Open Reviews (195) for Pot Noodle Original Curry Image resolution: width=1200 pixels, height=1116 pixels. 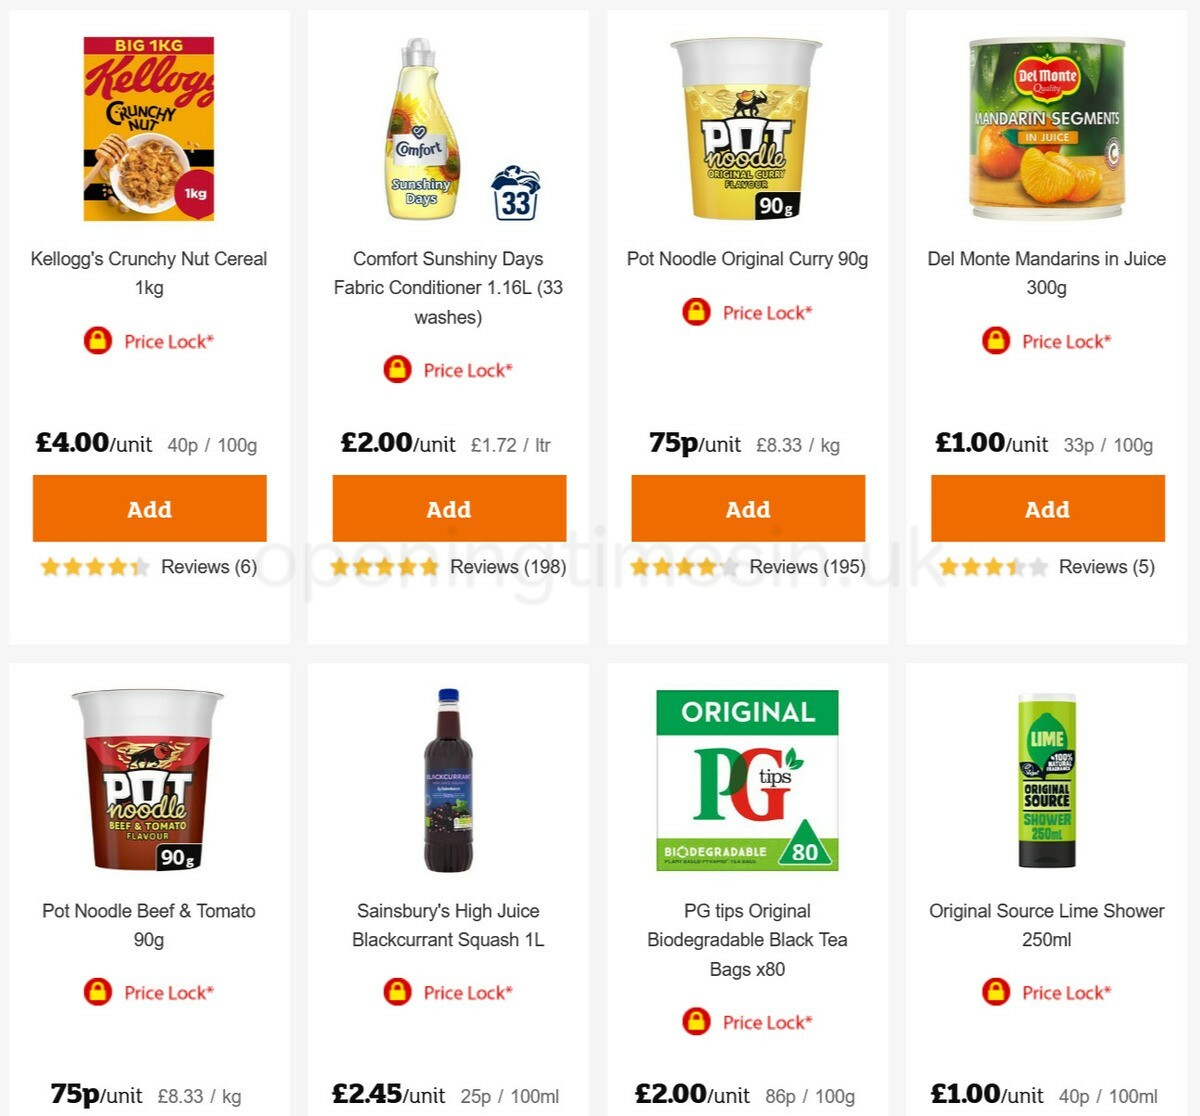point(806,566)
